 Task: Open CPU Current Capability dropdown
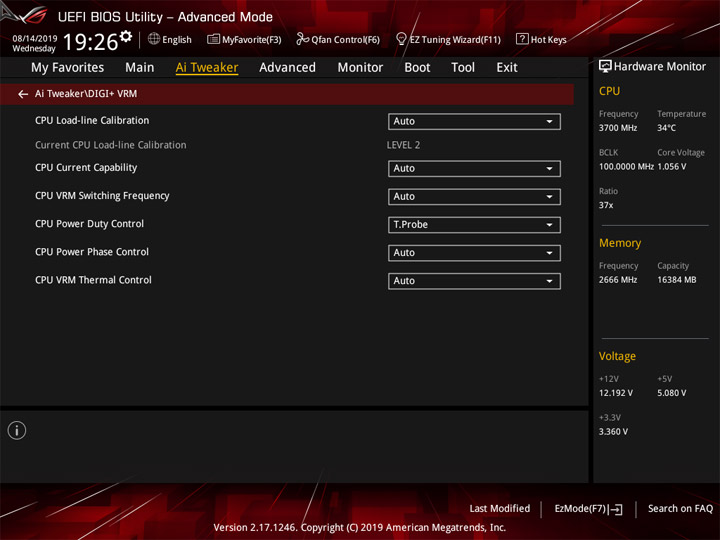(474, 169)
